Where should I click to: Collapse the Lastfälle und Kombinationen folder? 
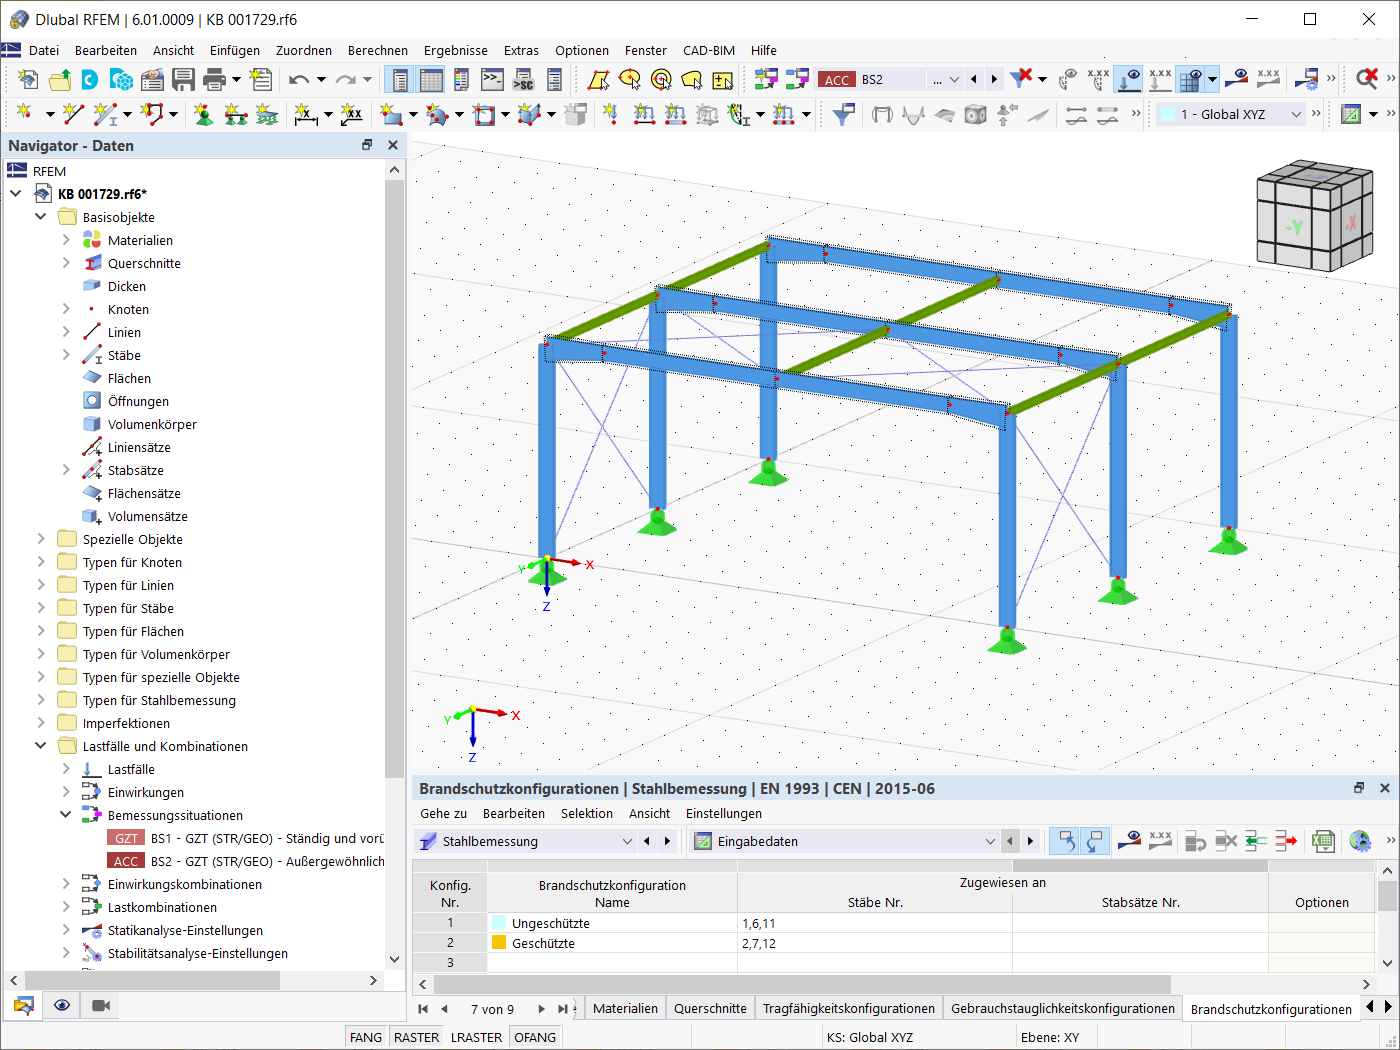[41, 746]
